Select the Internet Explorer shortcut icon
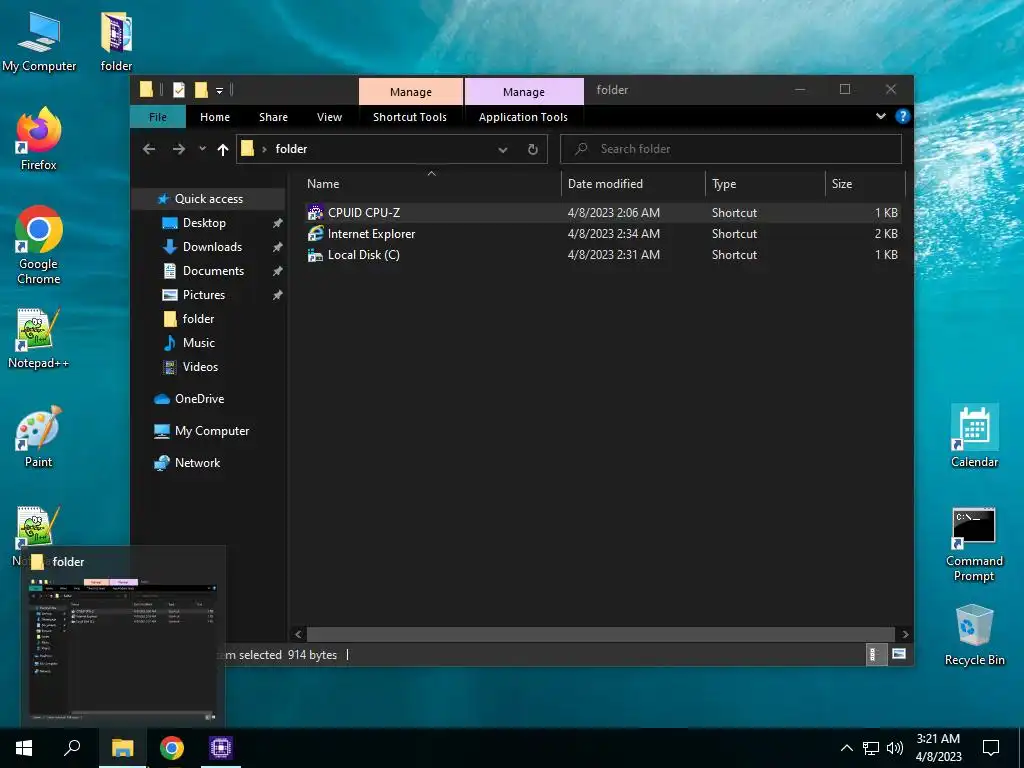The width and height of the screenshot is (1024, 768). [315, 233]
